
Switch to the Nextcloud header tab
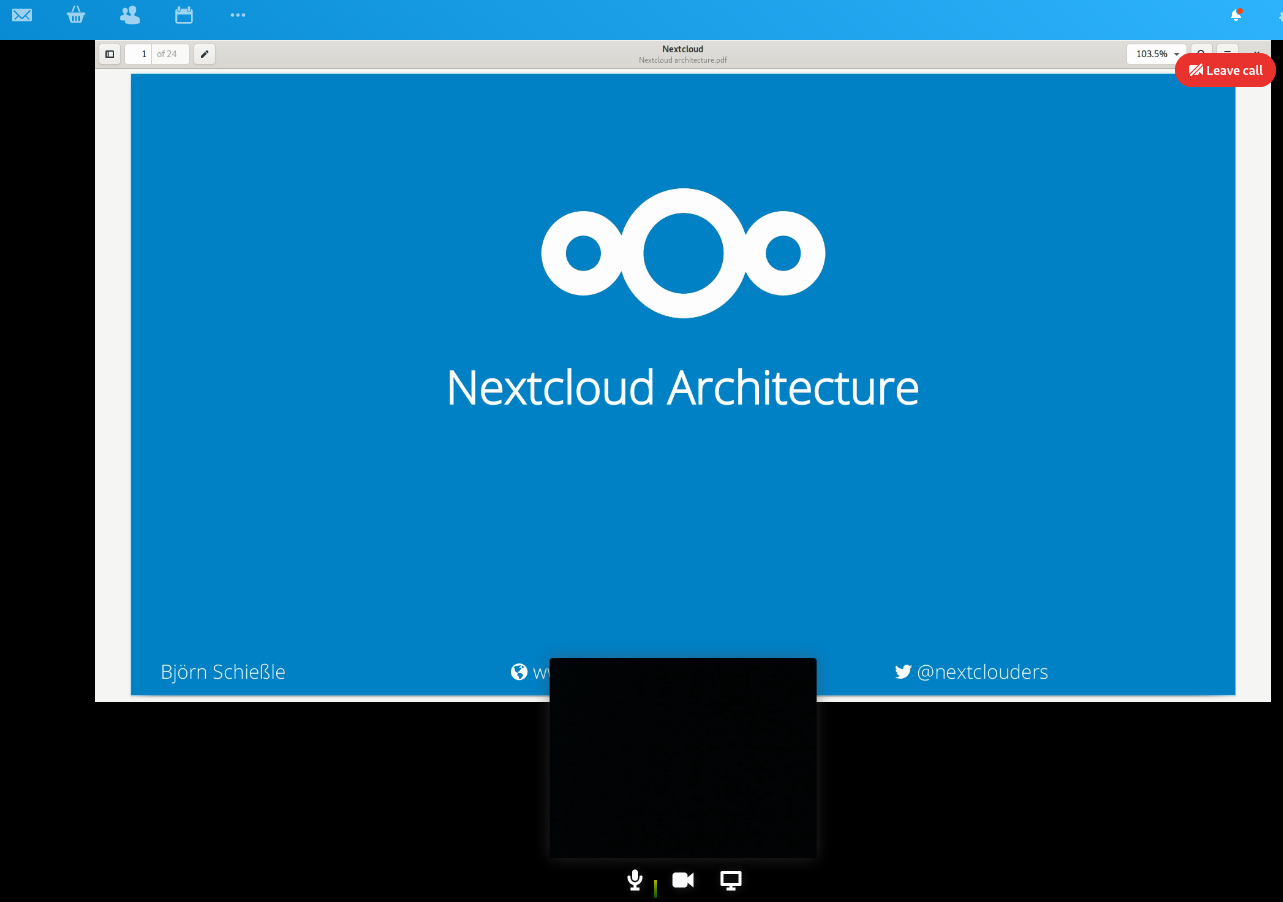(x=683, y=48)
